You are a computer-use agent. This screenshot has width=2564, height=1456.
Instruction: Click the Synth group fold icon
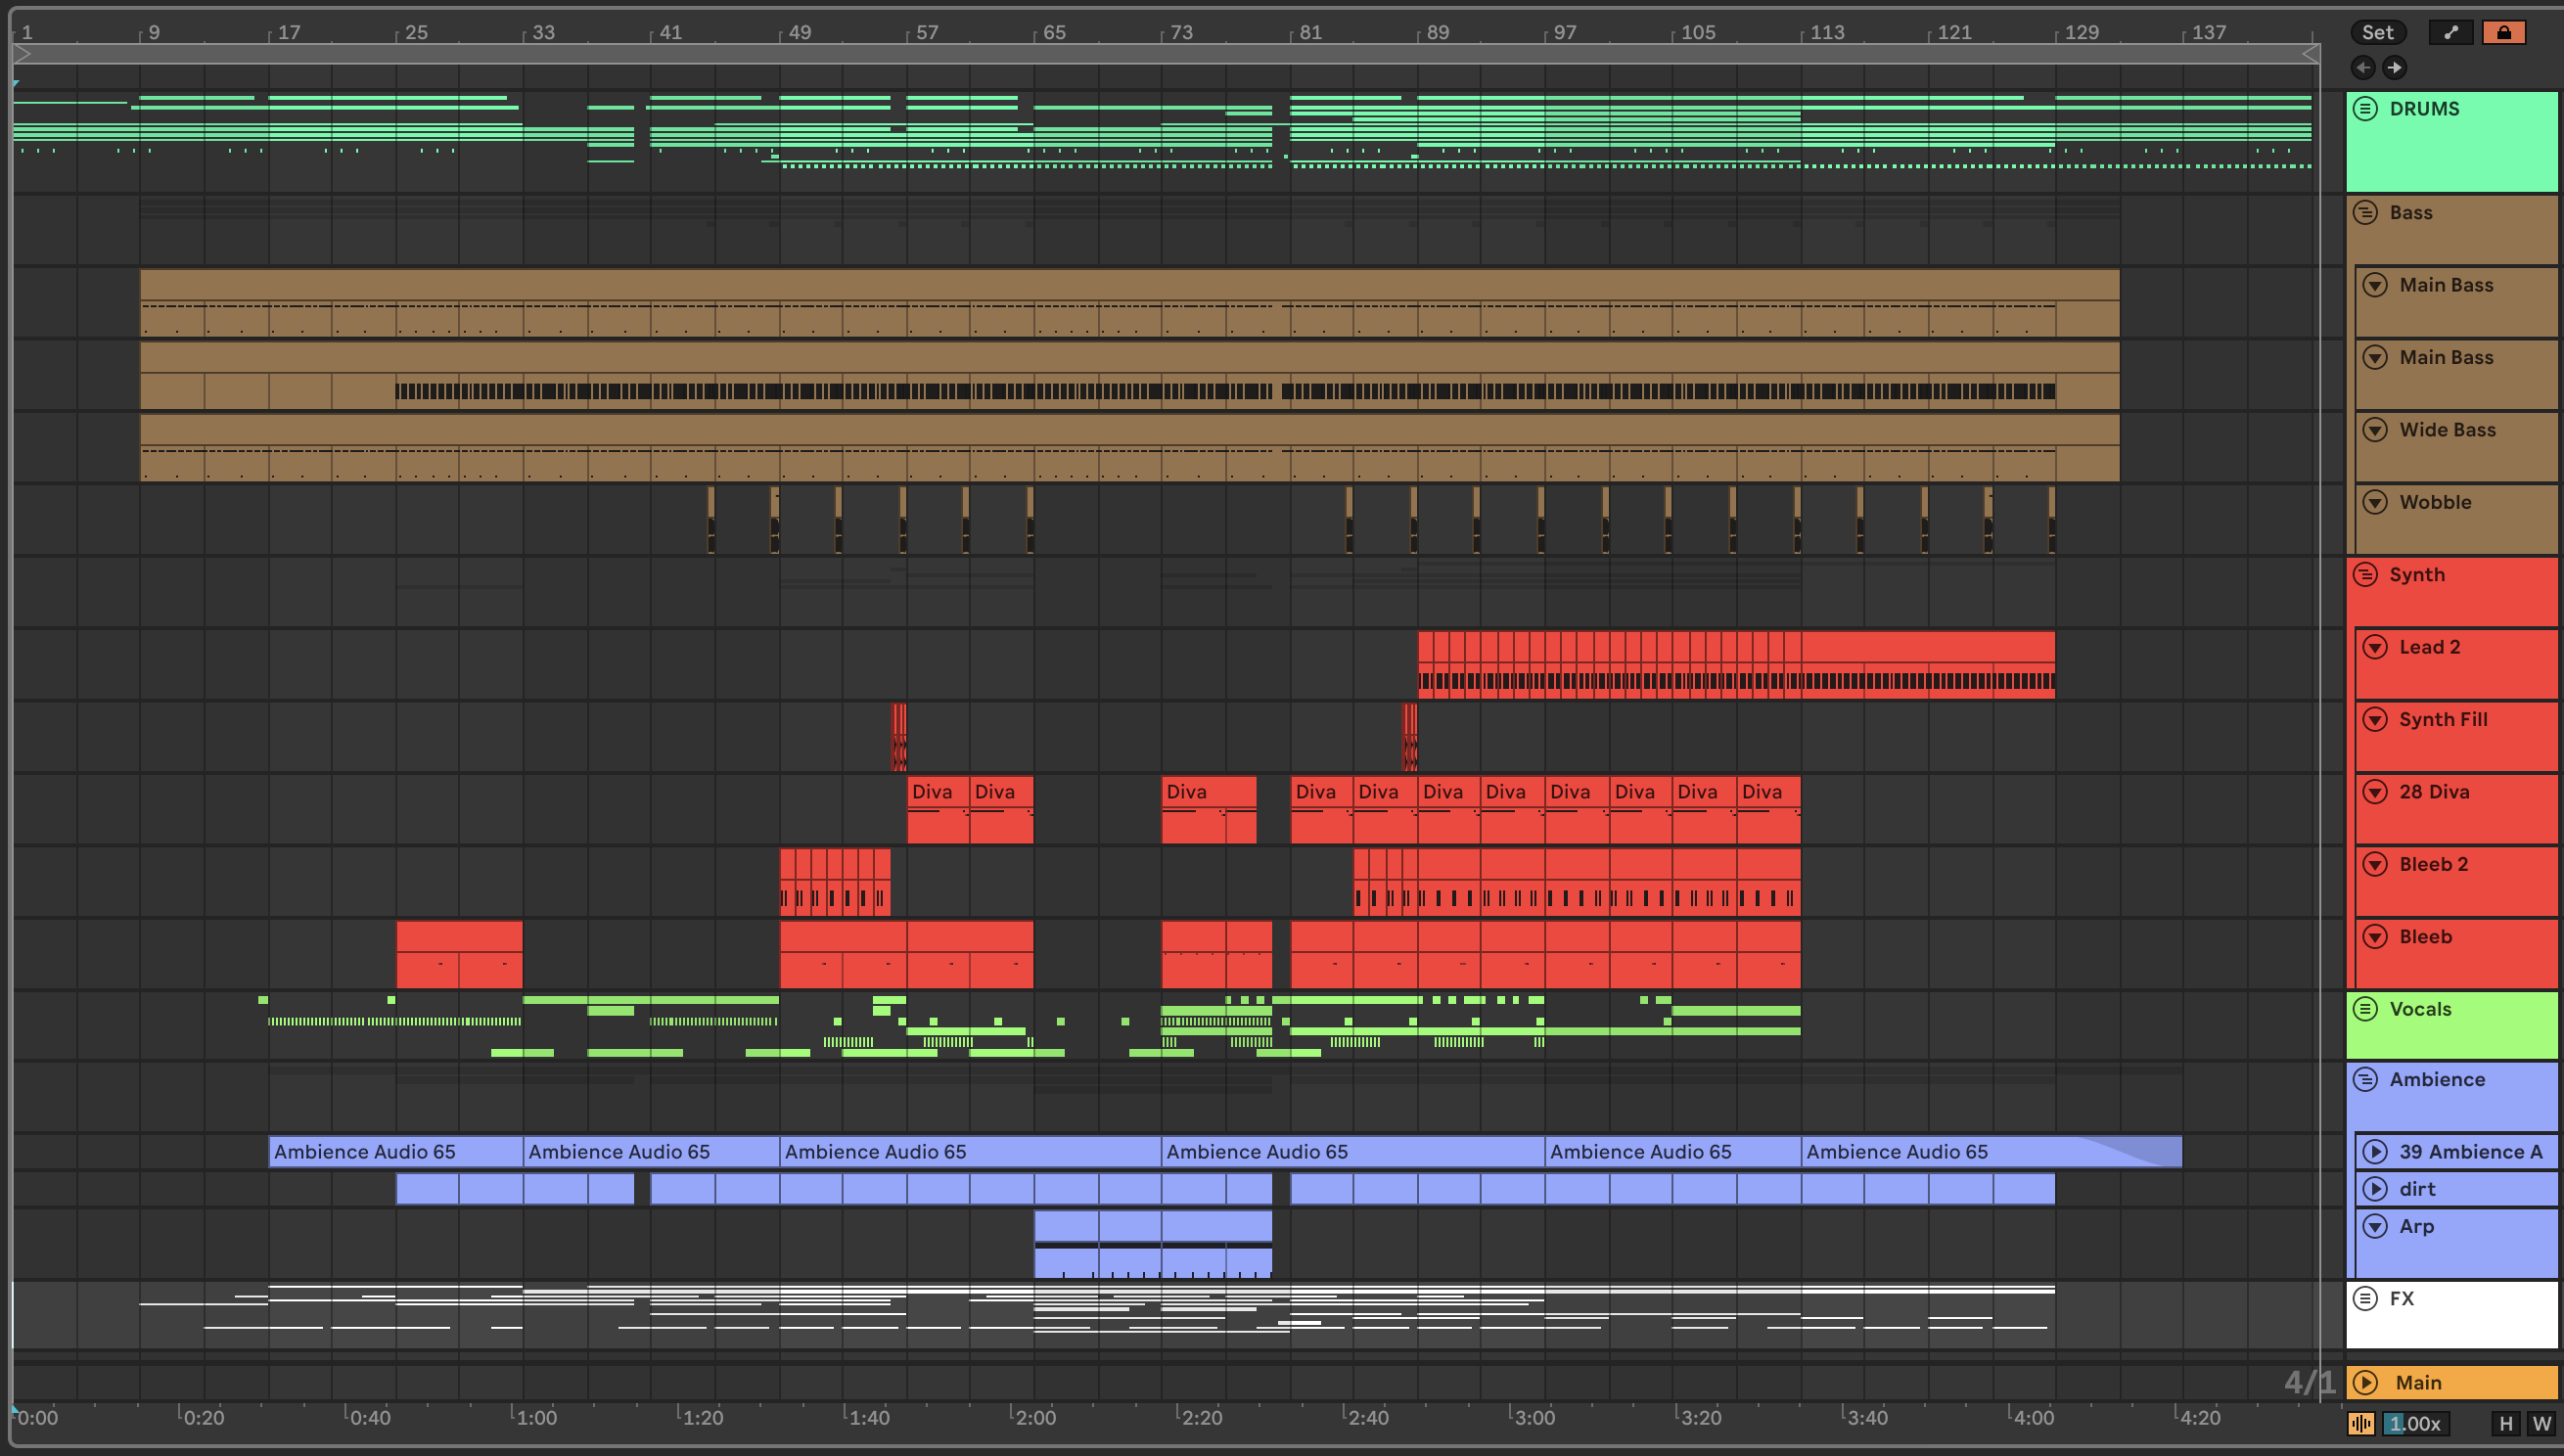[x=2365, y=574]
